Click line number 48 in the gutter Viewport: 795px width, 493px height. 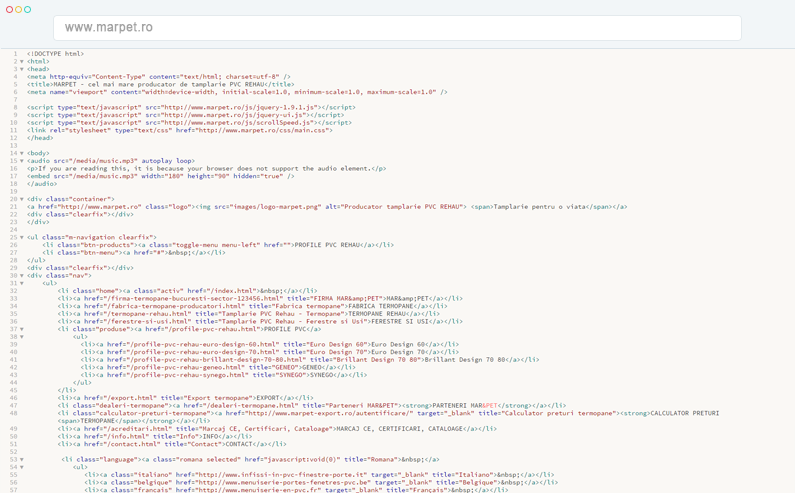pos(14,413)
